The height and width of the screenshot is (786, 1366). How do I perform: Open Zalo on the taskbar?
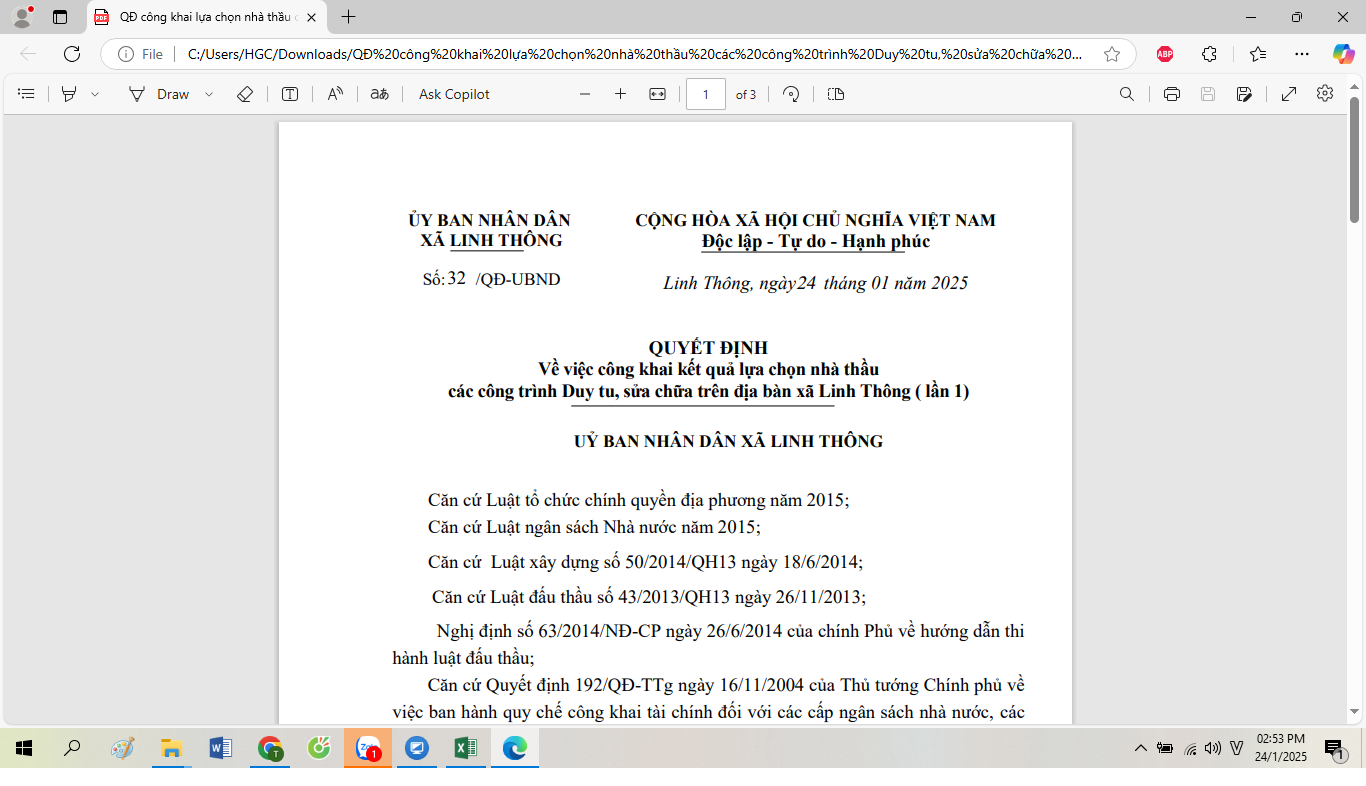tap(368, 748)
